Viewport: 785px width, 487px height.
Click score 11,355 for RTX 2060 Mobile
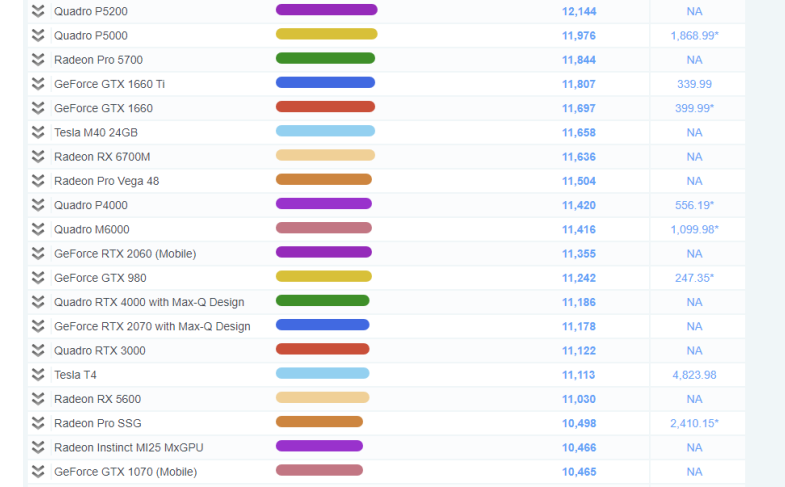pos(579,254)
